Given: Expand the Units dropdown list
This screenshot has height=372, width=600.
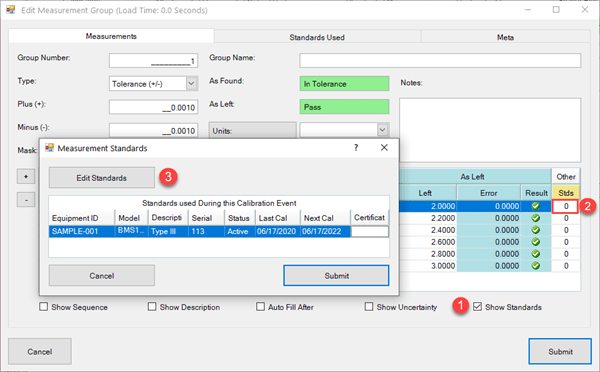Looking at the screenshot, I should point(382,130).
